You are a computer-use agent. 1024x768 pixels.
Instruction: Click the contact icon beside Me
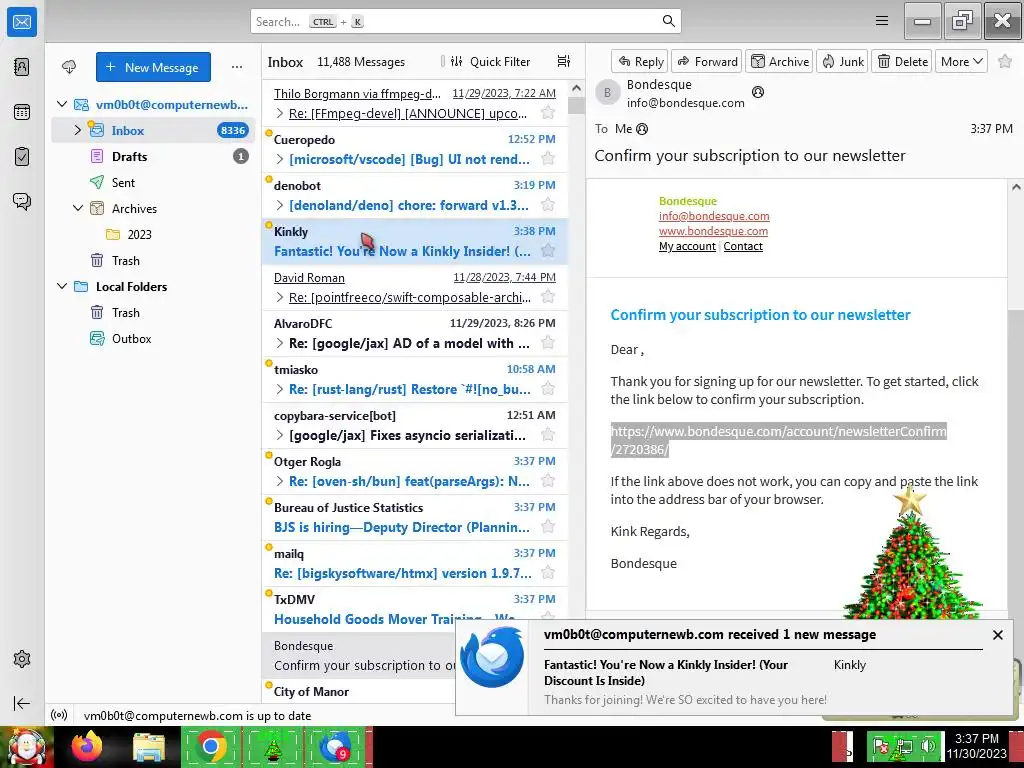pos(642,129)
